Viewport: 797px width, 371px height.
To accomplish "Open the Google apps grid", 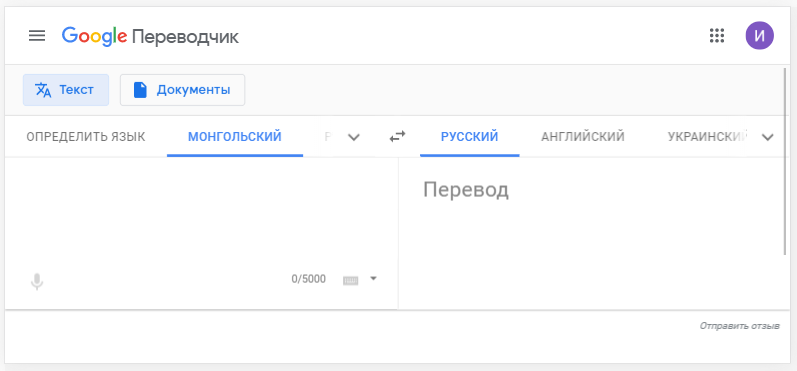I will coord(716,36).
